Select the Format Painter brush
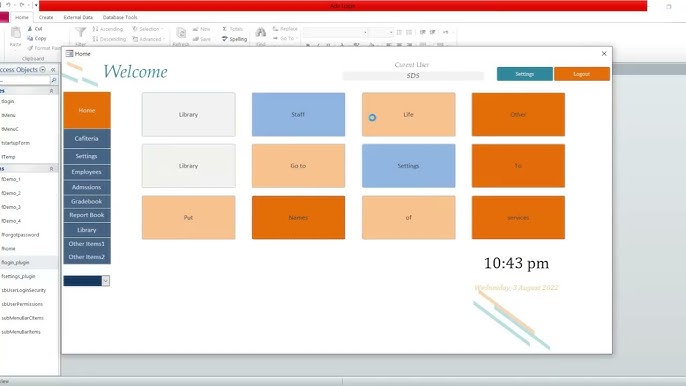 (x=30, y=48)
